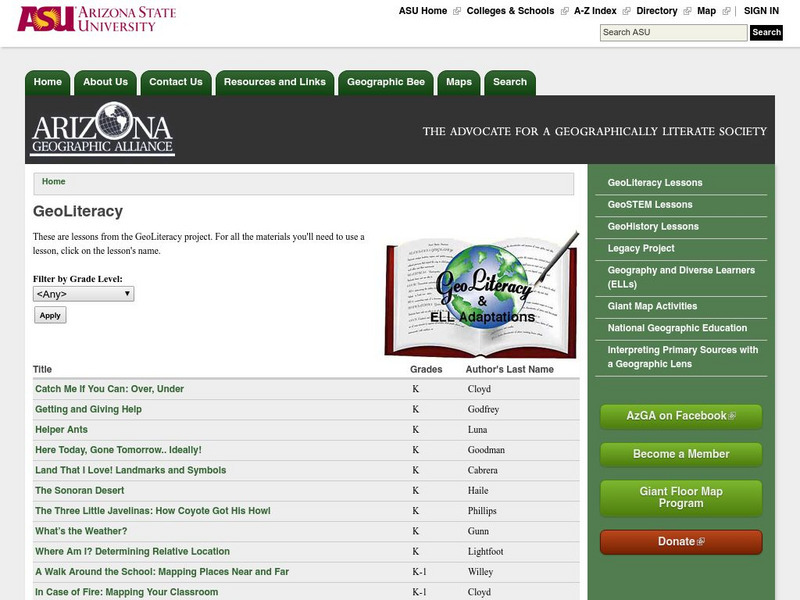Image resolution: width=800 pixels, height=600 pixels.
Task: Open In Case of Fire: Mapping Your Classroom
Action: [x=127, y=592]
